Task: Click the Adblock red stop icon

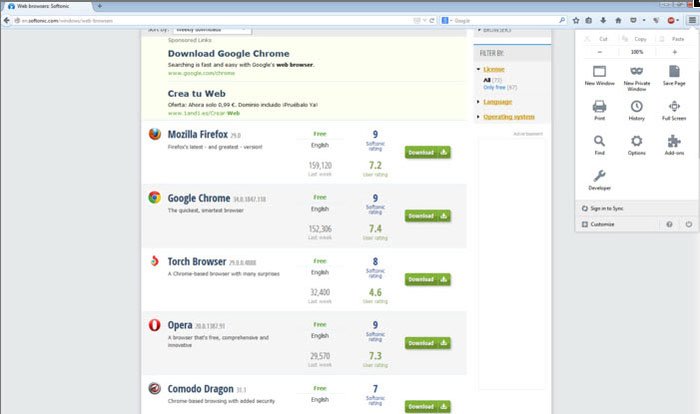Action: click(671, 20)
